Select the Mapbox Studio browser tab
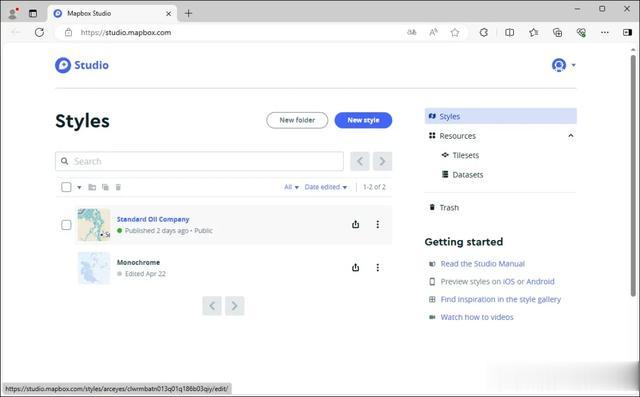 pyautogui.click(x=112, y=13)
